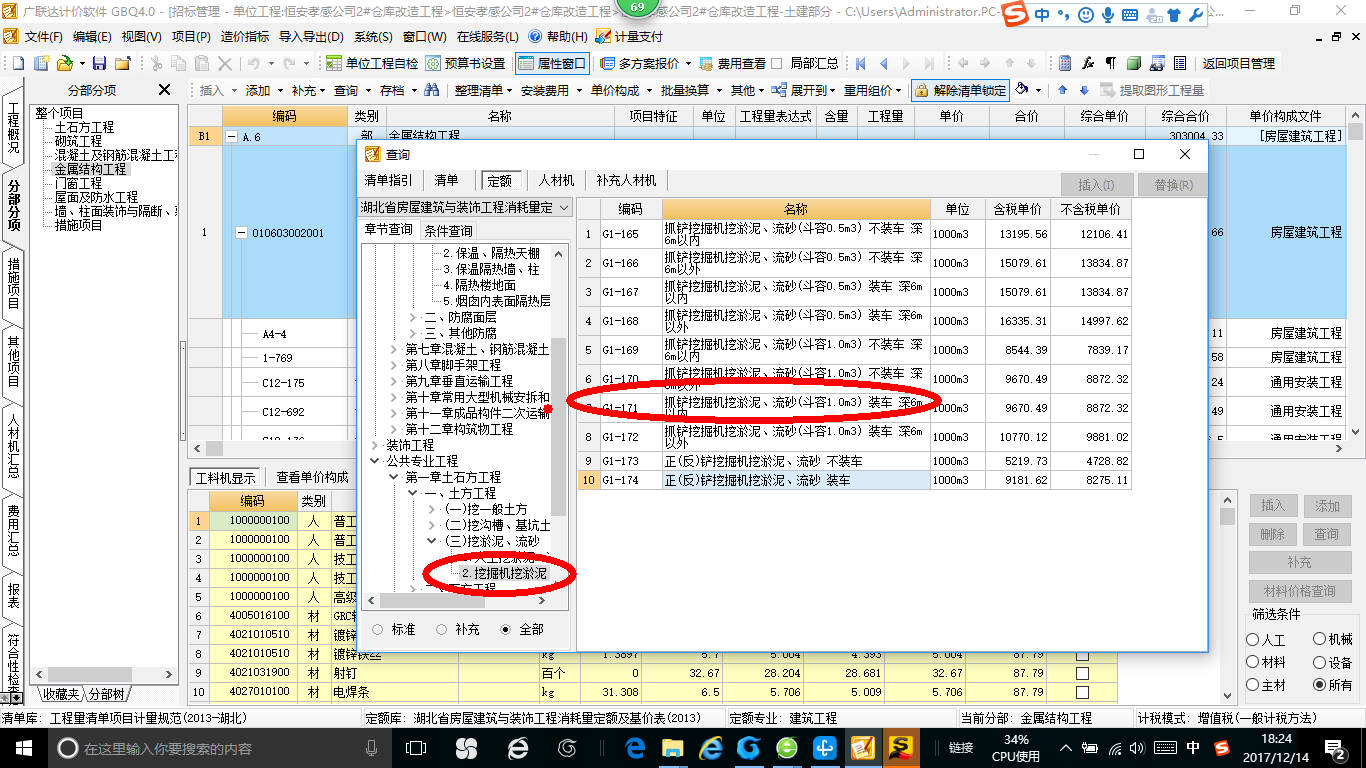The width and height of the screenshot is (1366, 768).
Task: Switch to 清单指引 tab in query dialog
Action: [x=388, y=181]
